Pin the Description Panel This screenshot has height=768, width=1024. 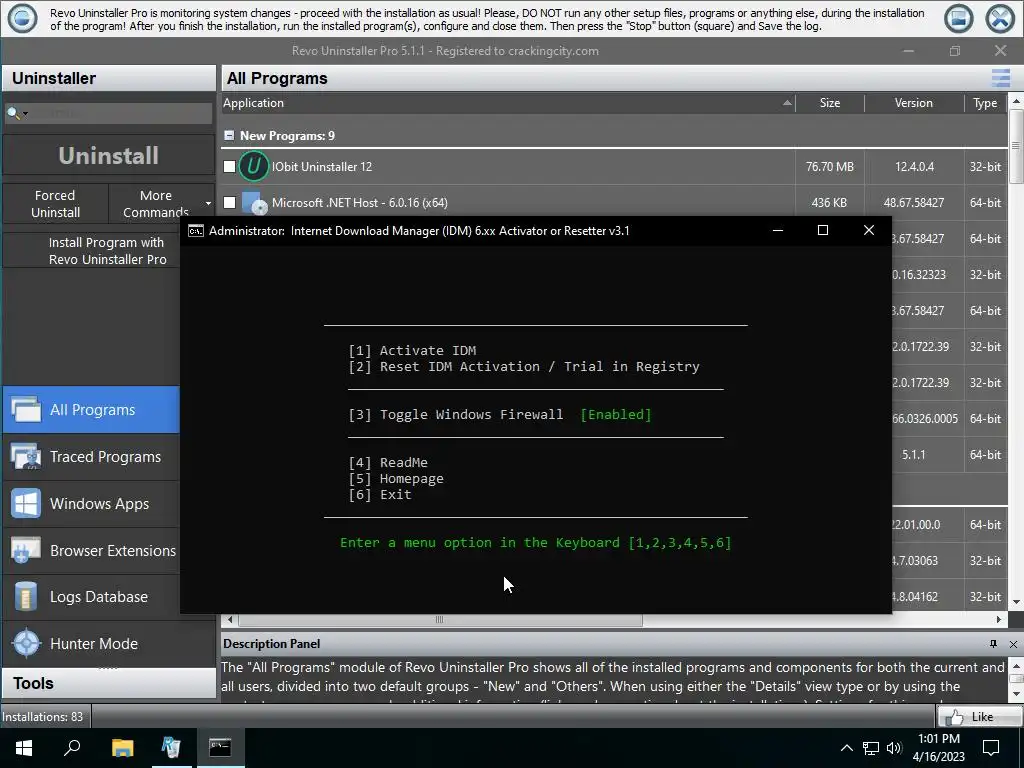pos(993,644)
